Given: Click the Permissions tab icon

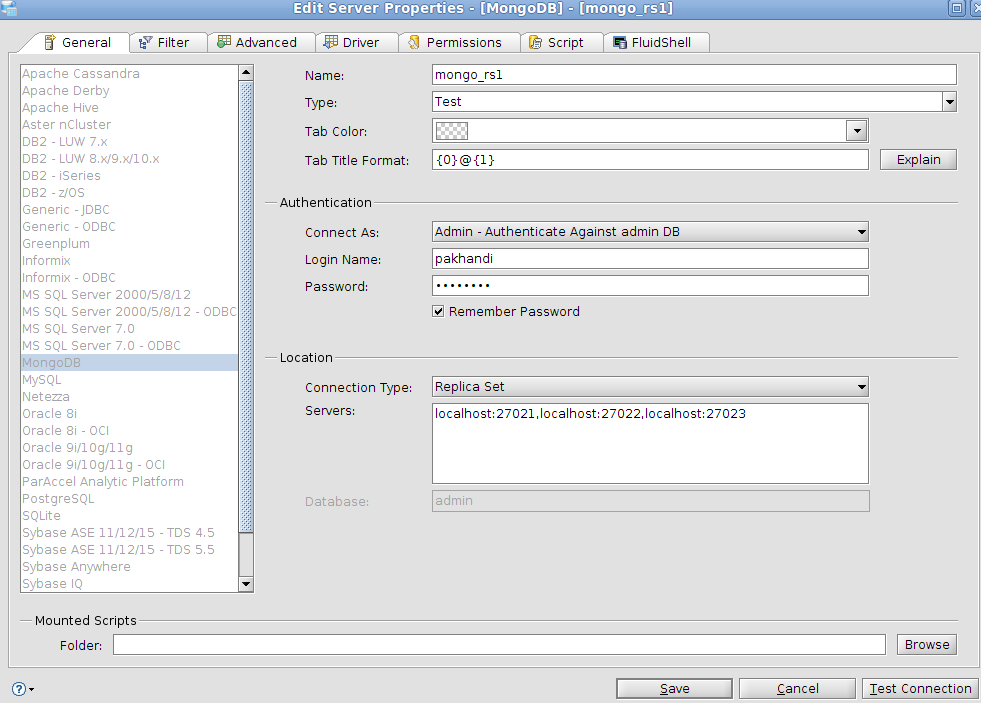Looking at the screenshot, I should tap(414, 42).
